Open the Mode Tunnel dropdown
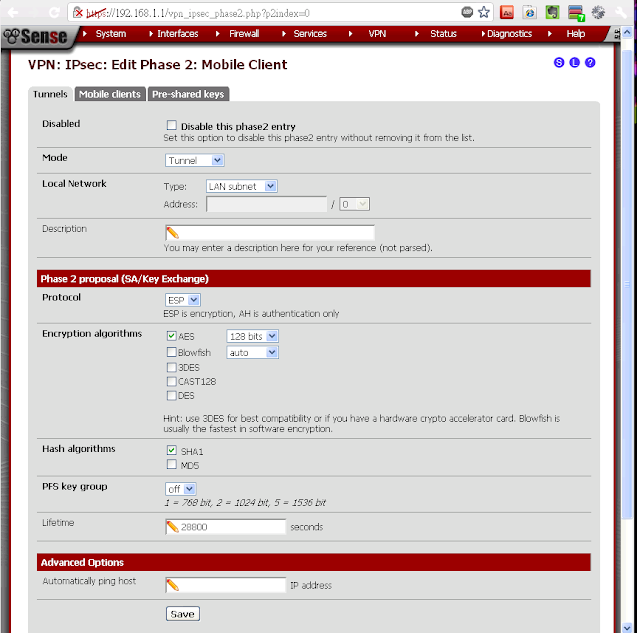Image resolution: width=640 pixels, height=633 pixels. 195,160
